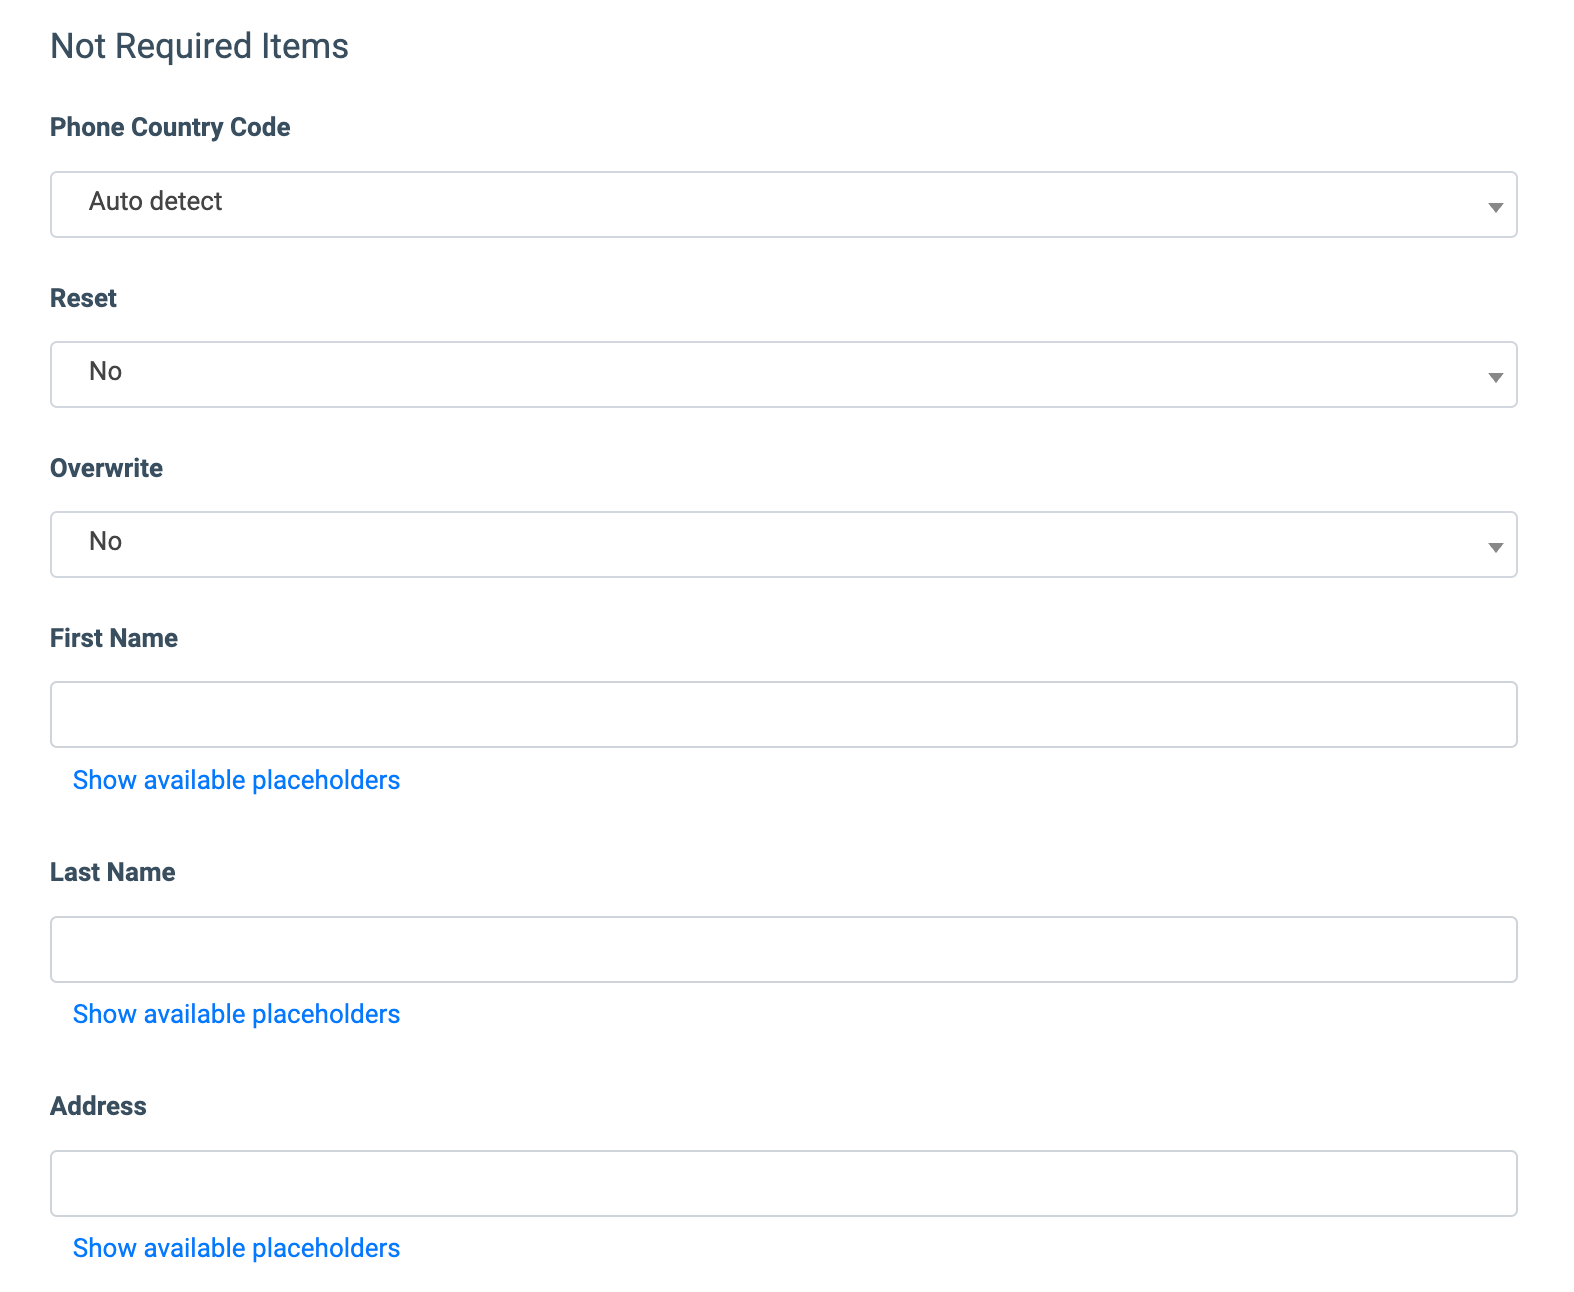Image resolution: width=1574 pixels, height=1292 pixels.
Task: Expand the Overwrite dropdown arrow
Action: coord(1495,547)
